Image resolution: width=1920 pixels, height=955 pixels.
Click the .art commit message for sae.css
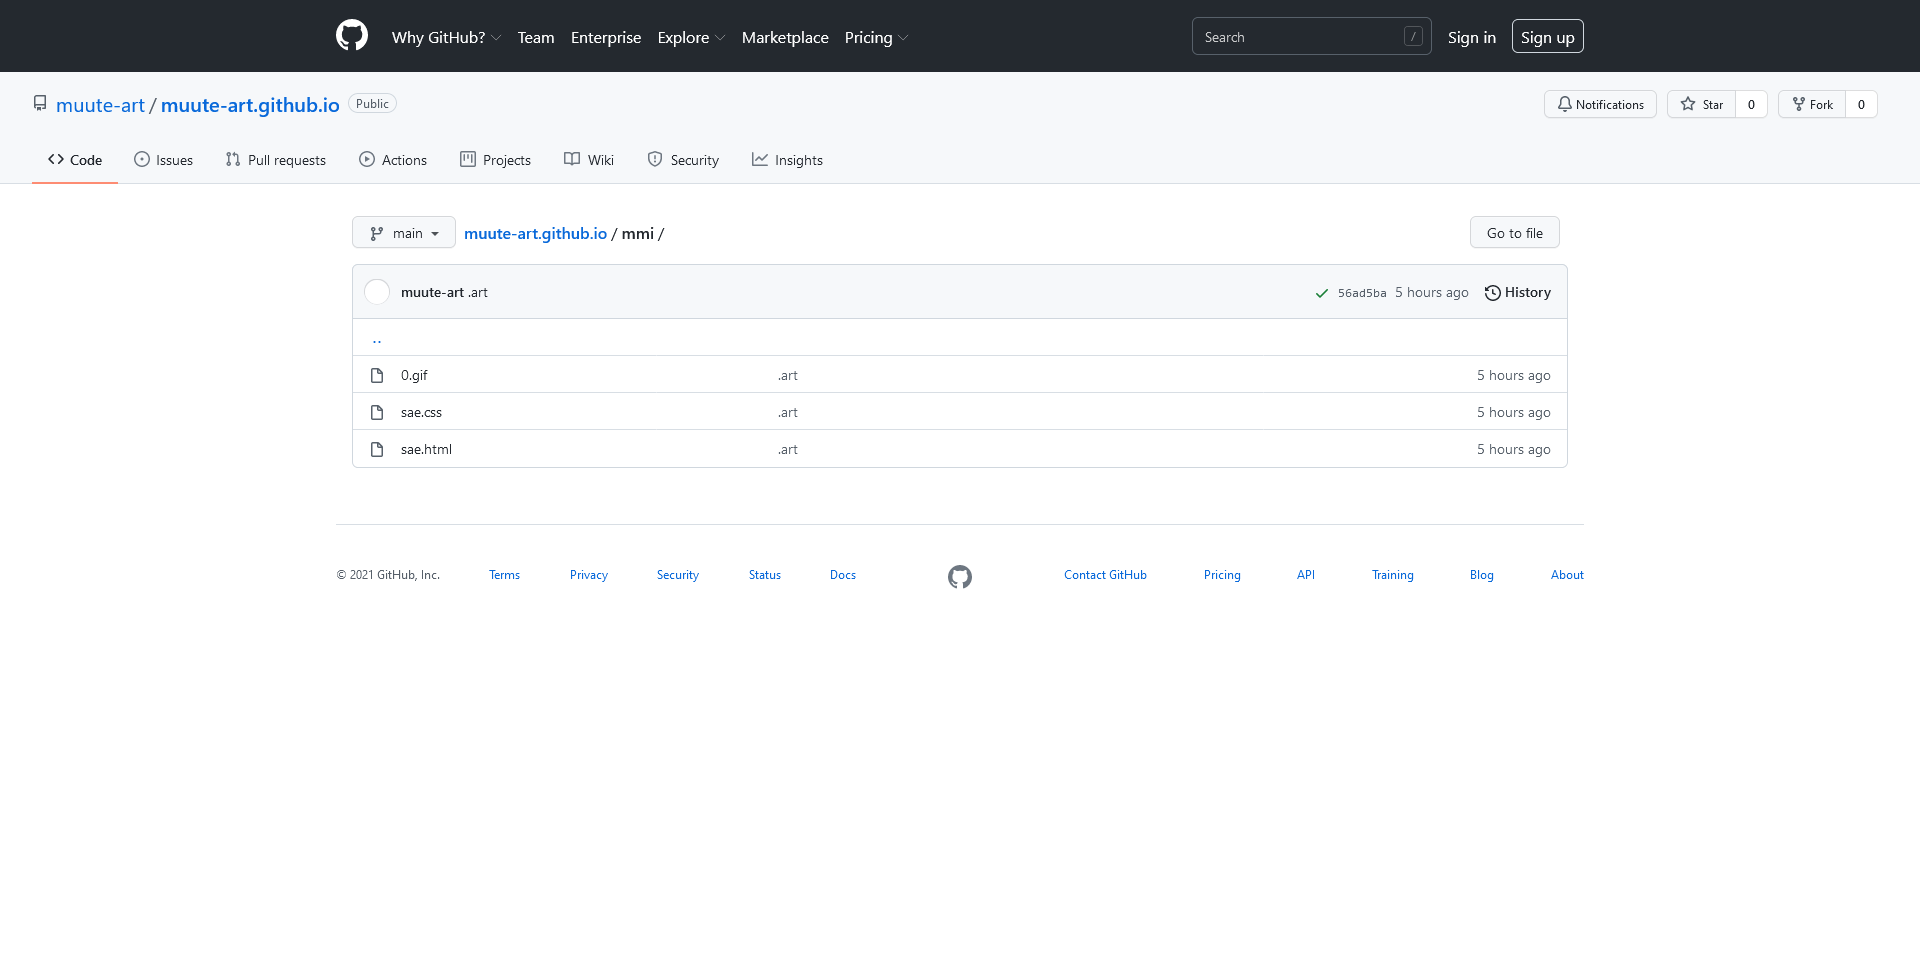pyautogui.click(x=788, y=412)
